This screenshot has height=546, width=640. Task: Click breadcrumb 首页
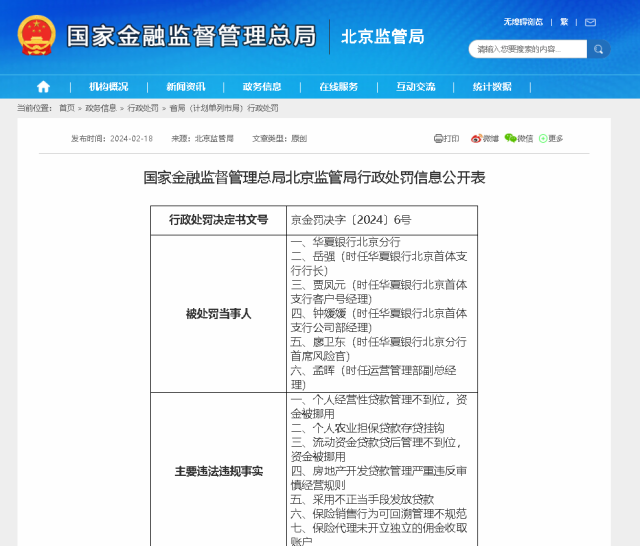click(x=67, y=108)
